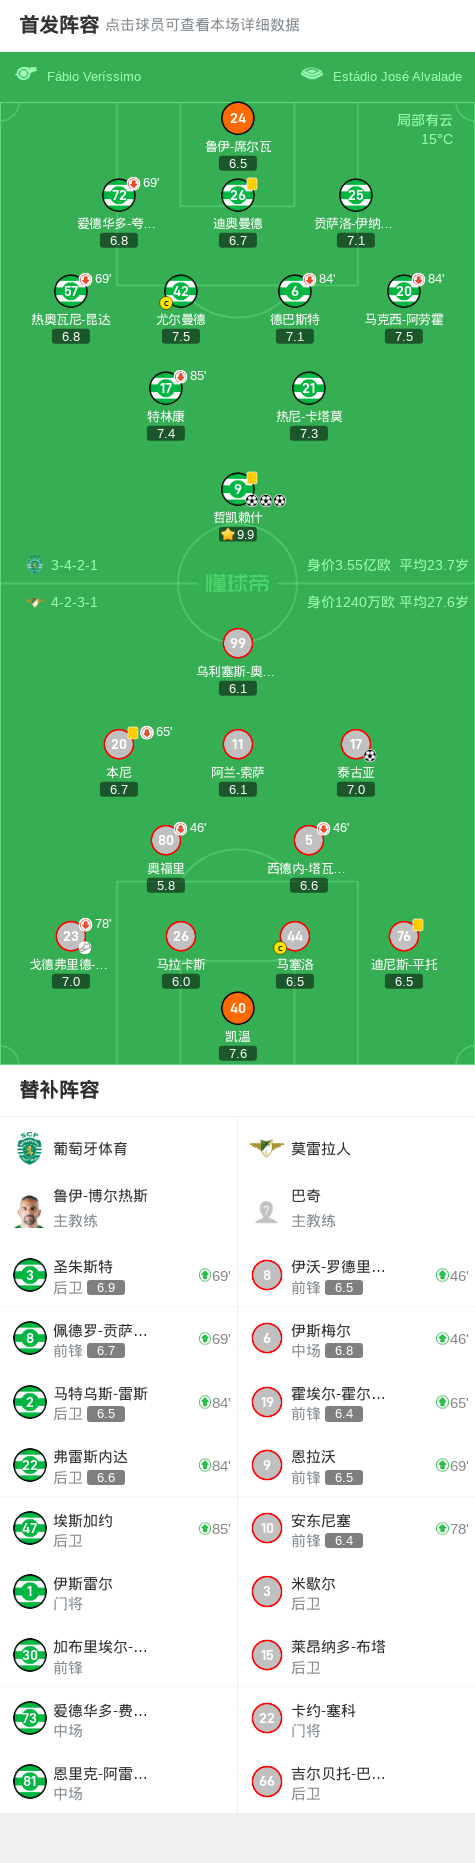Open substitute goalkeeper 卡约-塞科 number 22
This screenshot has height=1863, width=475.
click(x=357, y=1719)
